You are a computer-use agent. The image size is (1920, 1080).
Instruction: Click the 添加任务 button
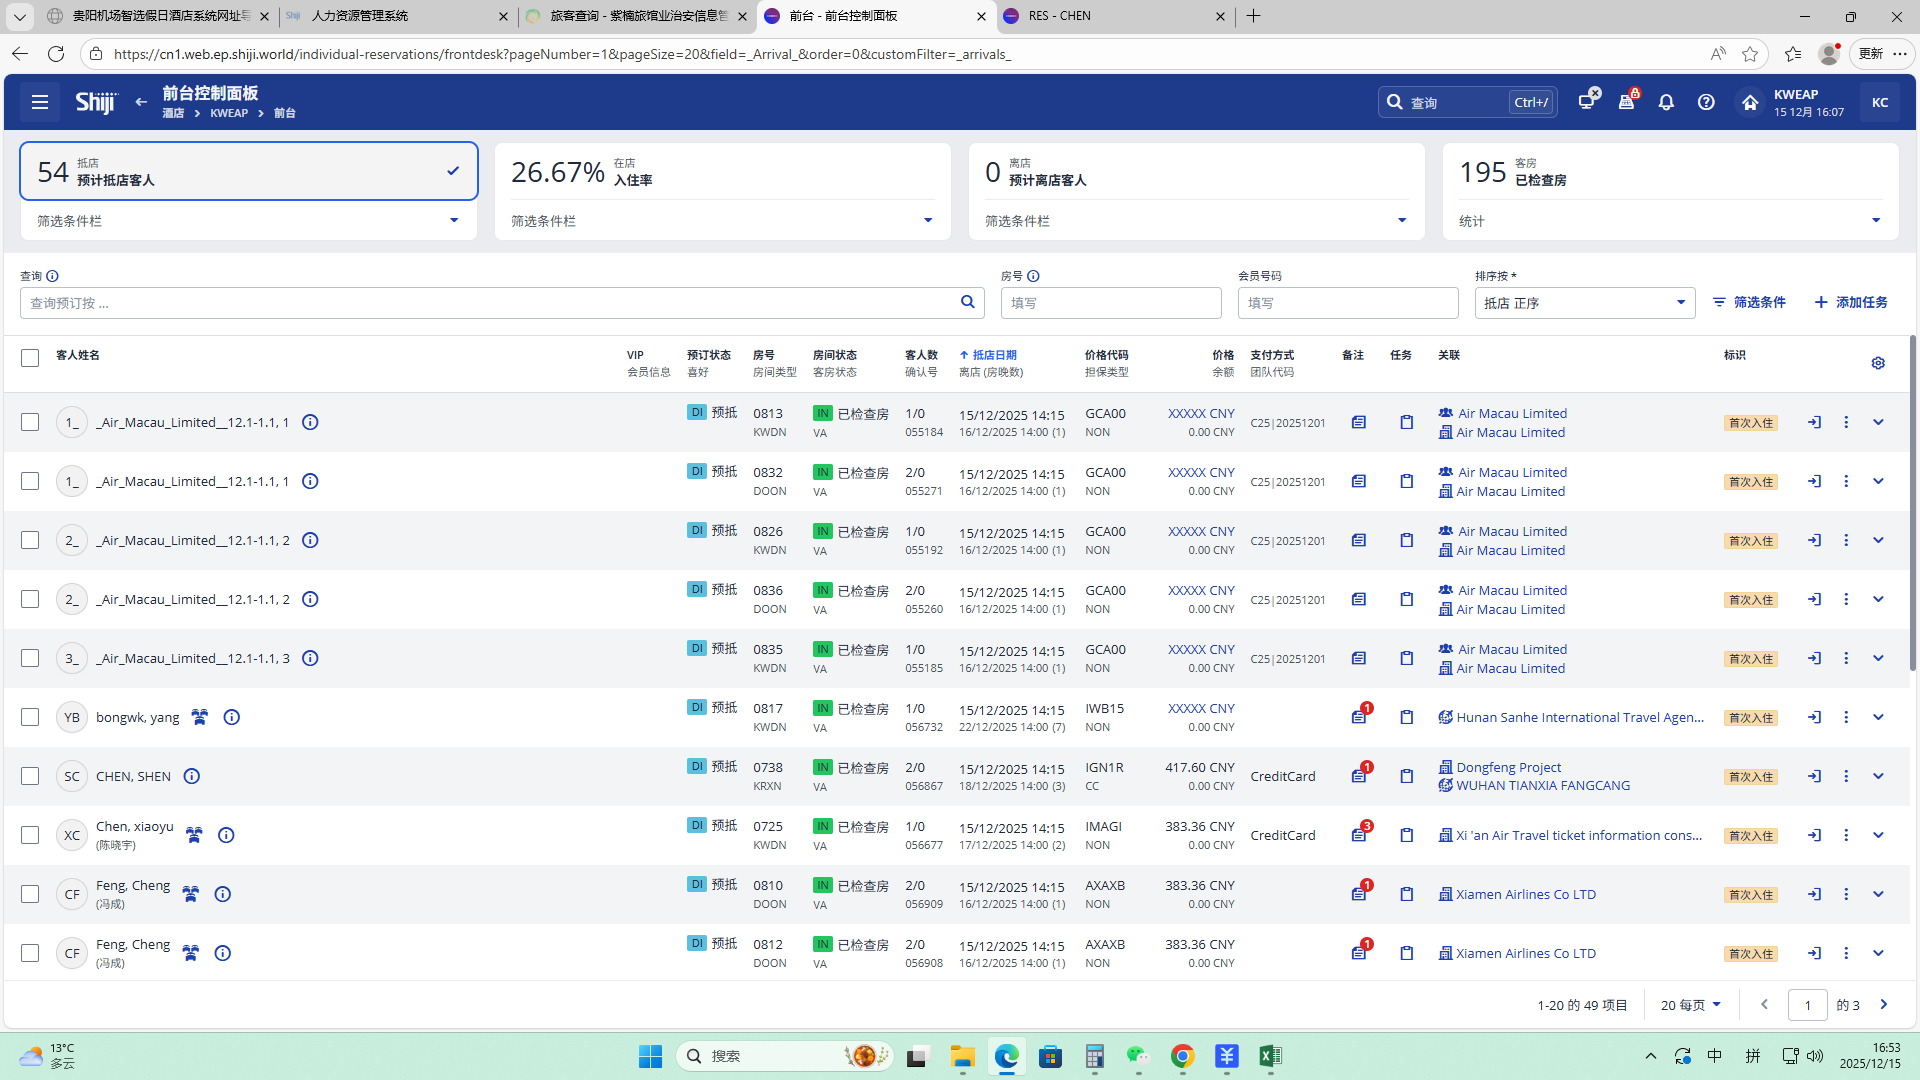click(x=1851, y=302)
